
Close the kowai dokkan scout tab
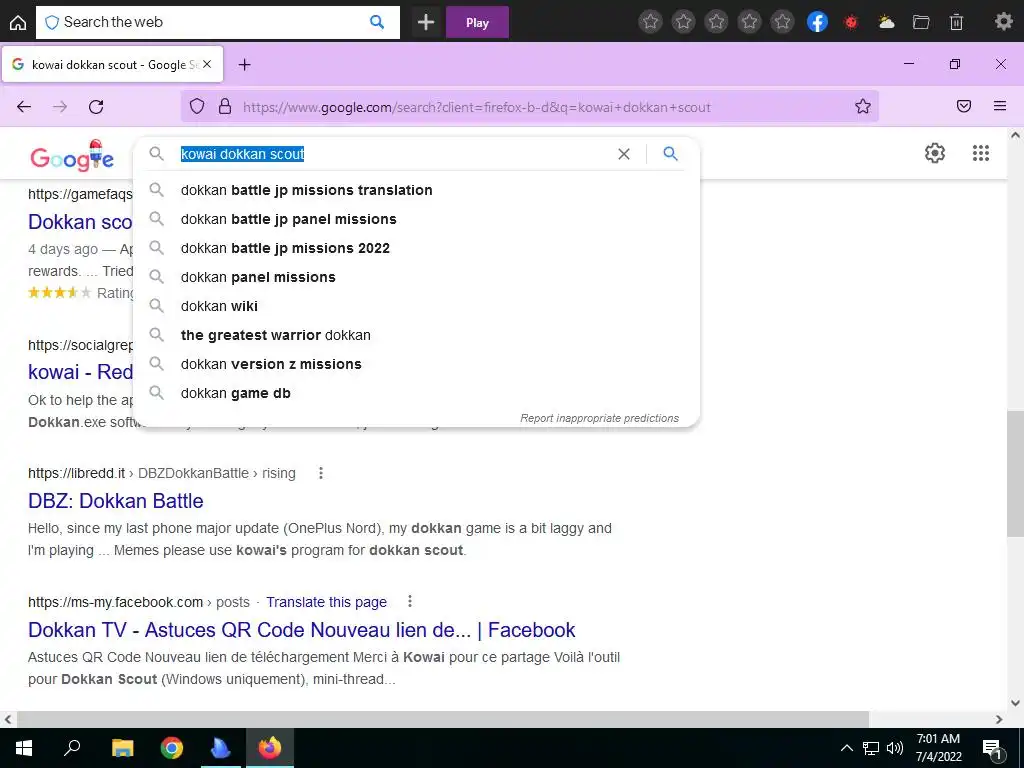click(x=207, y=64)
